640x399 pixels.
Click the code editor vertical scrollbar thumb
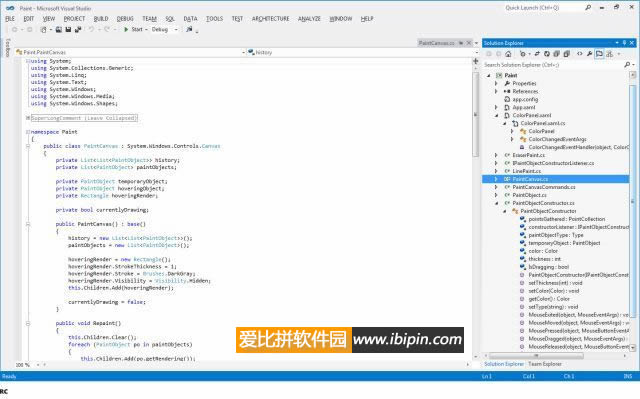(x=476, y=114)
